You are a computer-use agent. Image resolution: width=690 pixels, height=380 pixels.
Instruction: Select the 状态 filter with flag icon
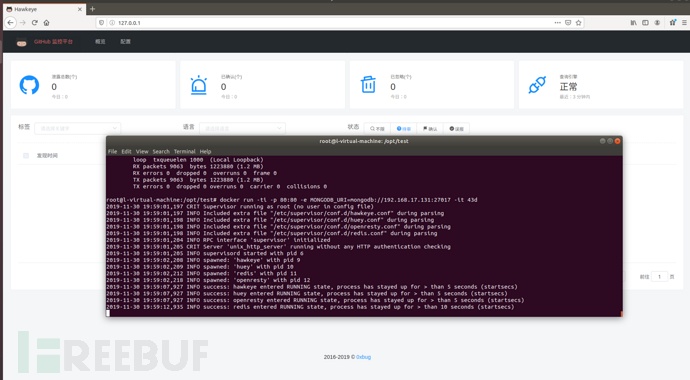click(430, 128)
